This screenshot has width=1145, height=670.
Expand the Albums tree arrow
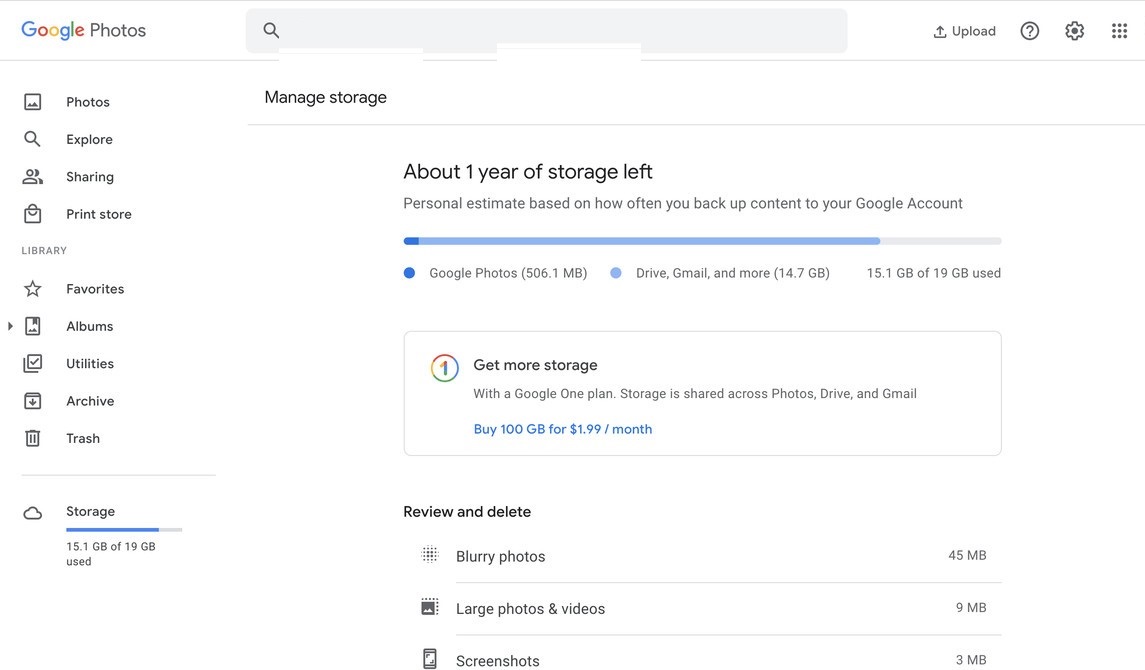(x=10, y=326)
